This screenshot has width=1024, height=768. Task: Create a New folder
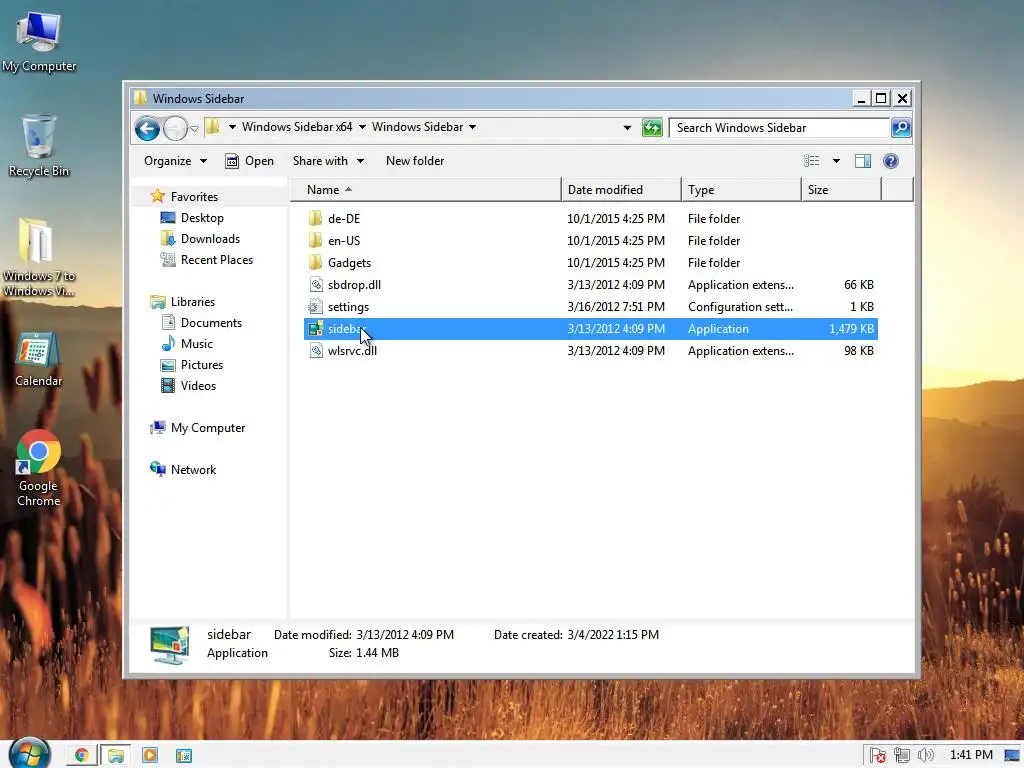pyautogui.click(x=415, y=161)
